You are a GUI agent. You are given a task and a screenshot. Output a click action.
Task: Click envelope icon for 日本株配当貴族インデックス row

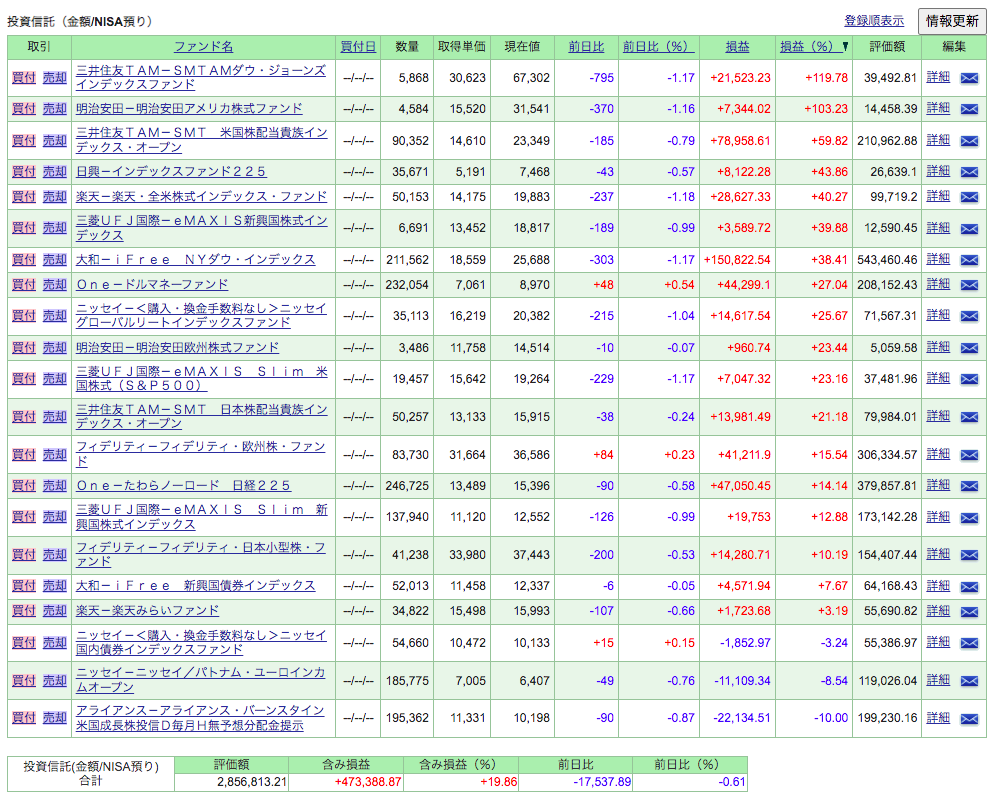click(x=968, y=418)
